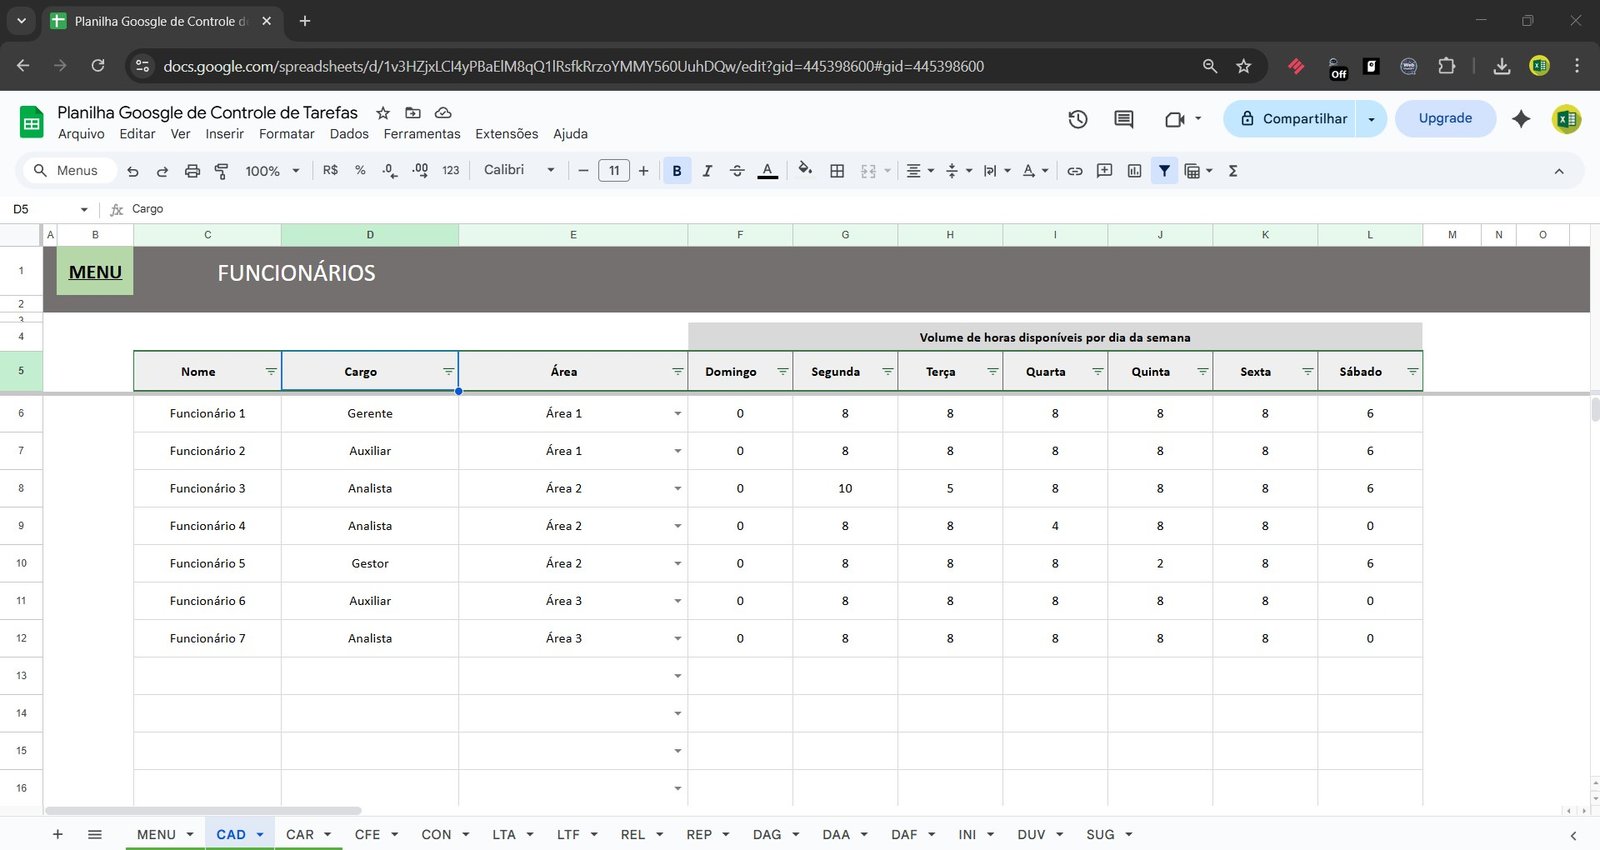Open the comments panel icon

[1124, 119]
